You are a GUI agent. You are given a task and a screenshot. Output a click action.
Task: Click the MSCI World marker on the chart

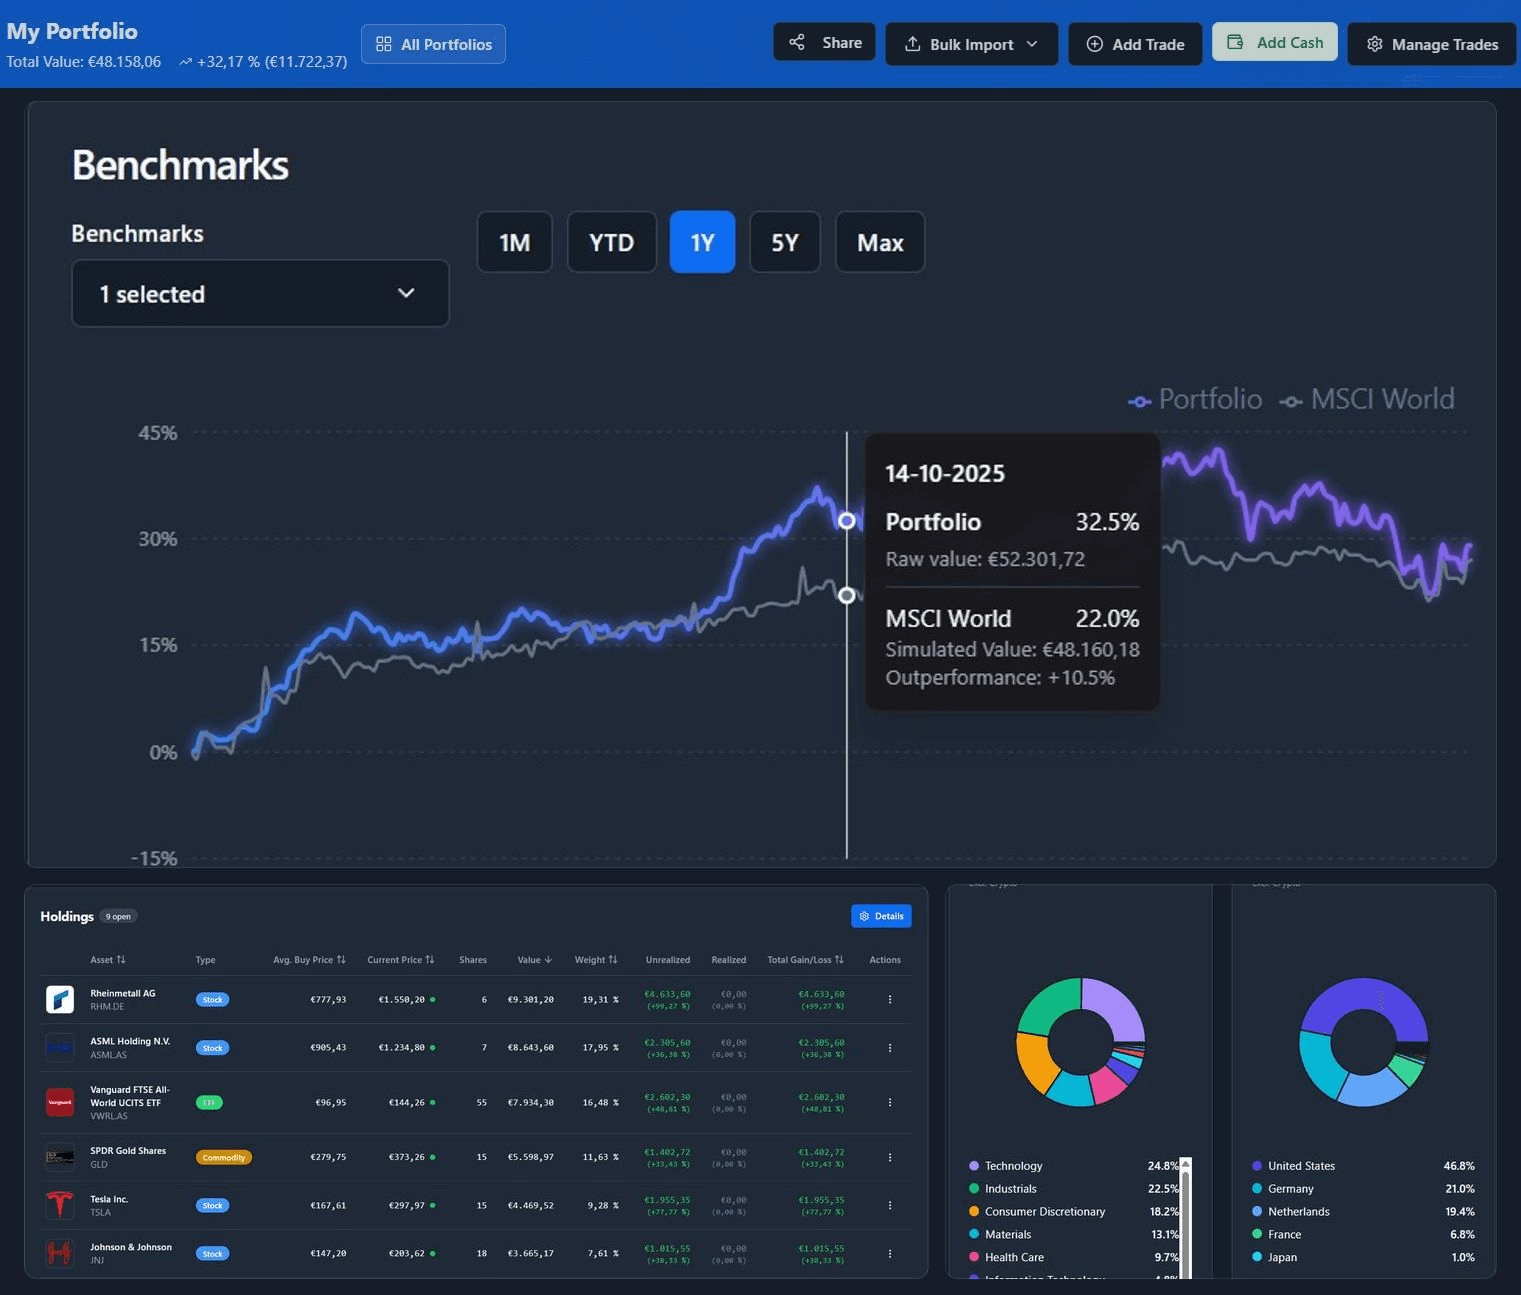click(x=847, y=595)
